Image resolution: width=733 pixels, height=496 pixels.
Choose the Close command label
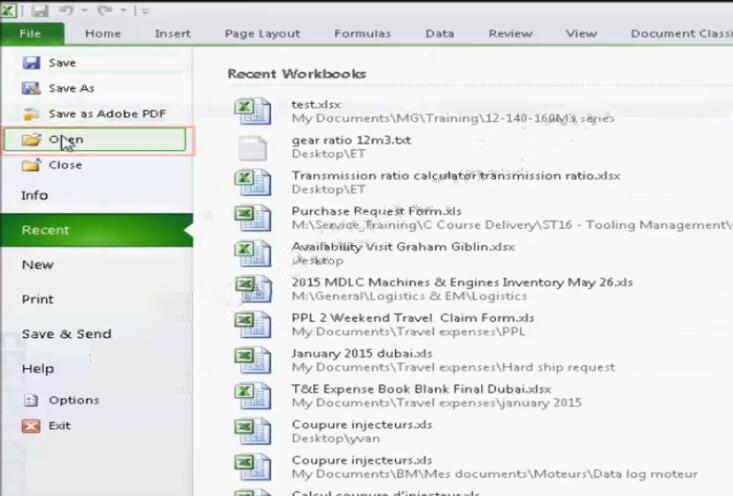65,165
